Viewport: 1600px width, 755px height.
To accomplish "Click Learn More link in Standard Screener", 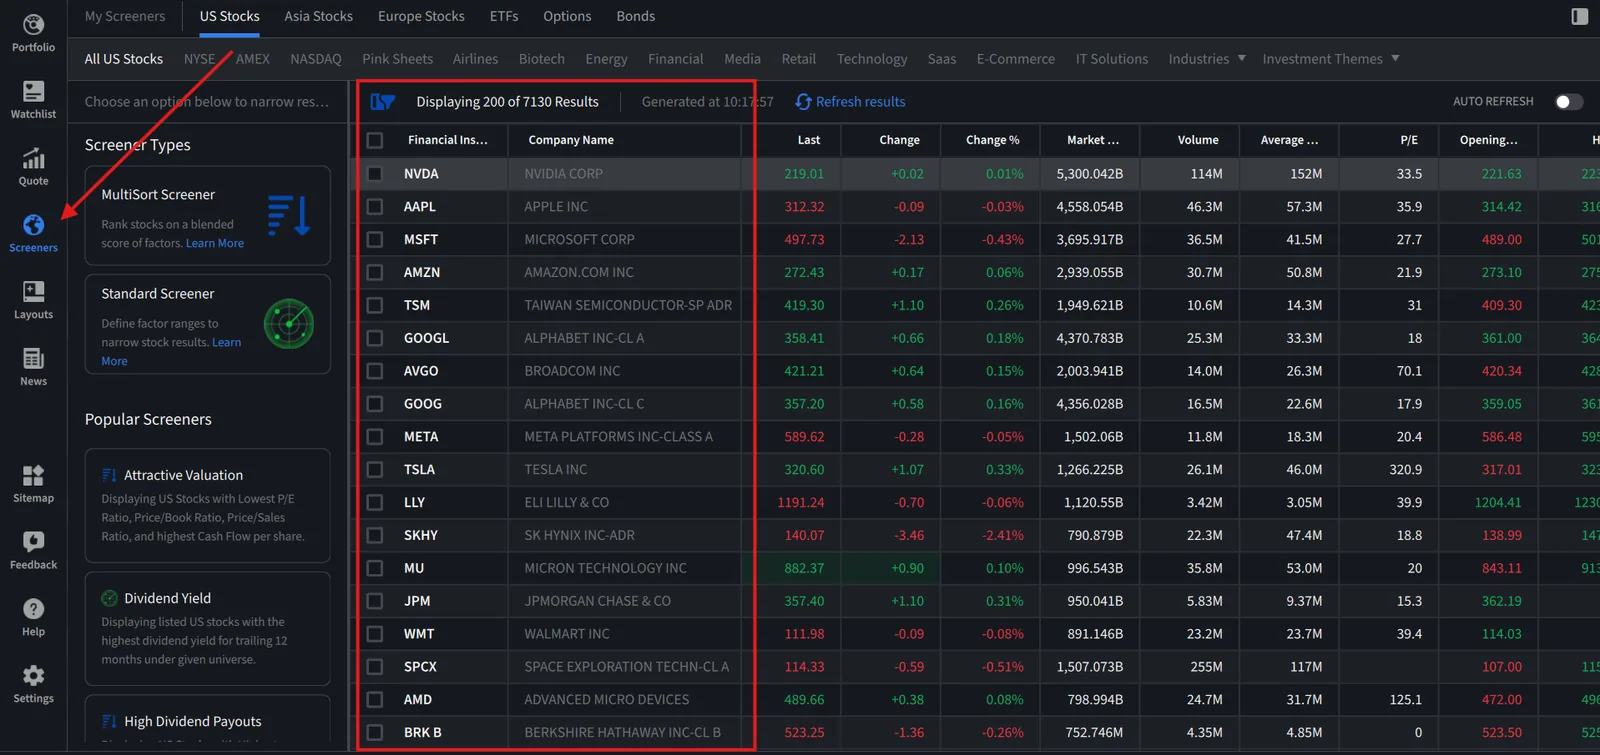I will (x=171, y=351).
